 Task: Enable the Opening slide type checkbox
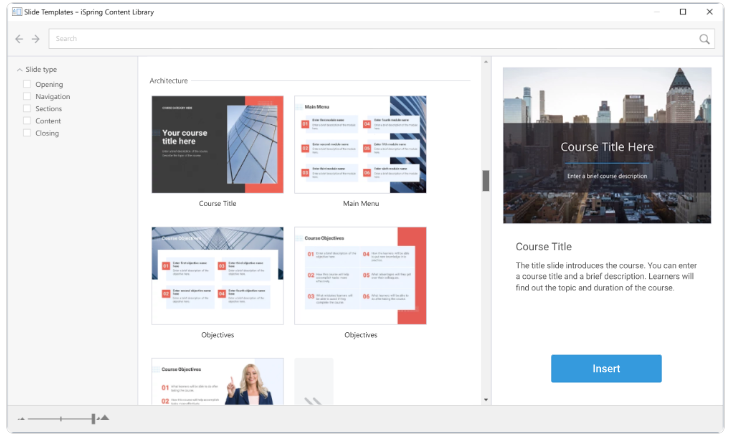pyautogui.click(x=27, y=85)
